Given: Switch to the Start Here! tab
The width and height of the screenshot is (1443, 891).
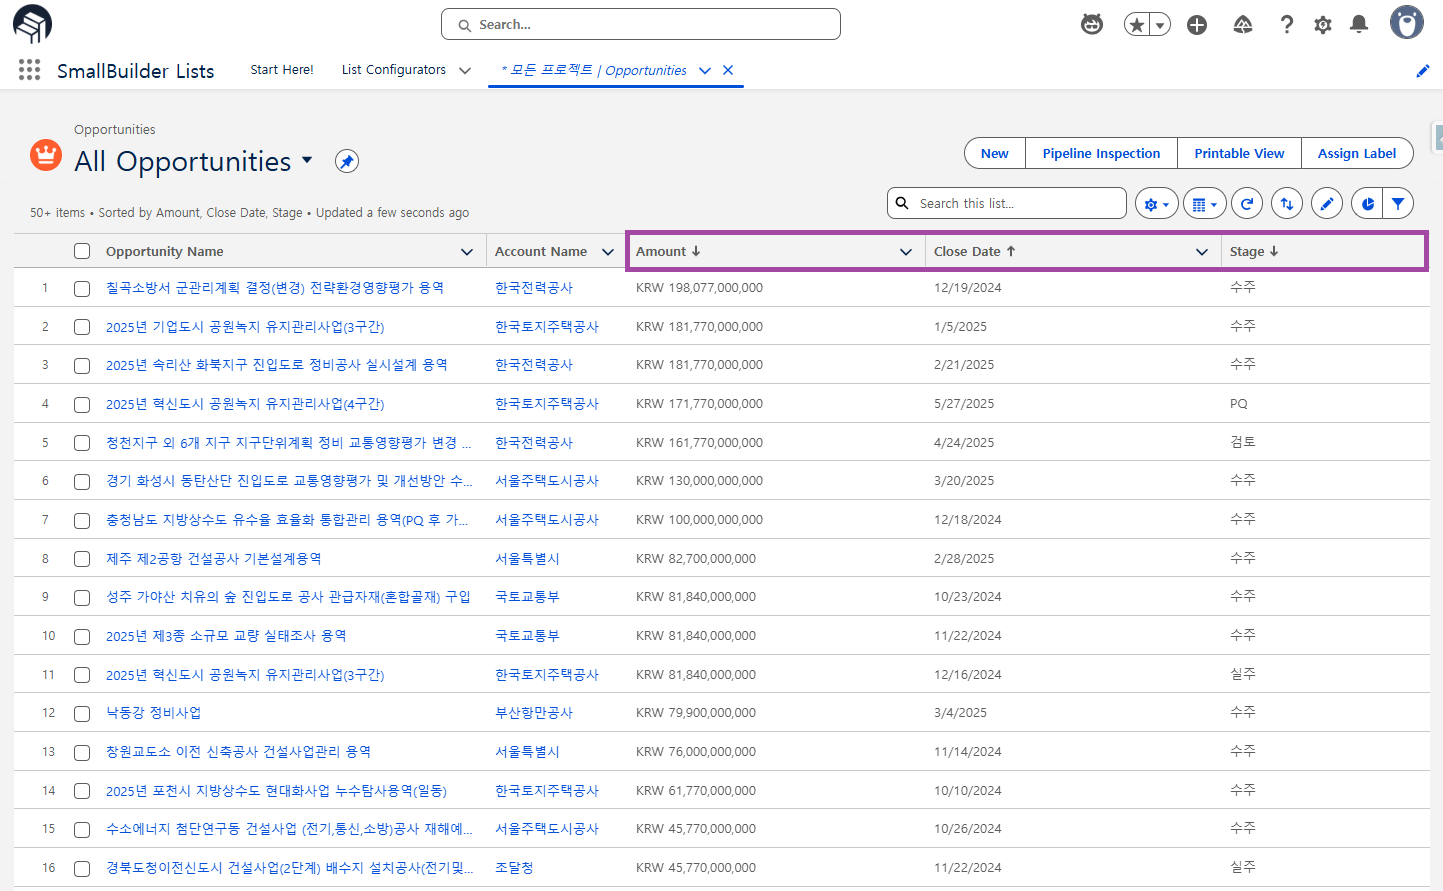Looking at the screenshot, I should point(281,70).
